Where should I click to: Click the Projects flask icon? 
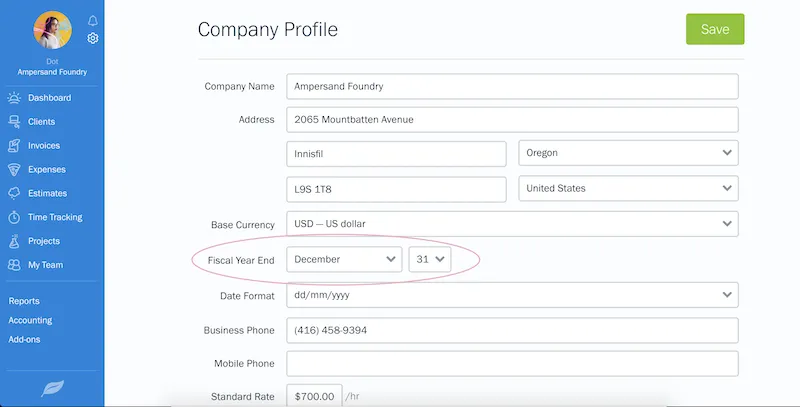coord(14,241)
